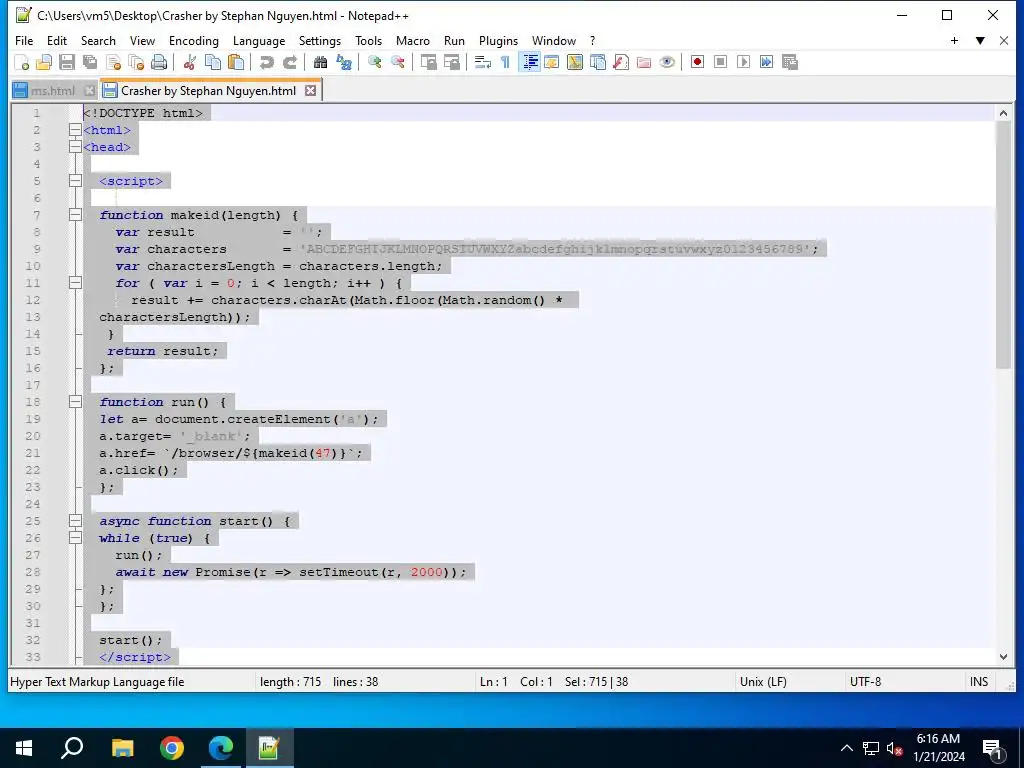The height and width of the screenshot is (768, 1024).
Task: Show the Document Map panel icon
Action: pos(575,62)
